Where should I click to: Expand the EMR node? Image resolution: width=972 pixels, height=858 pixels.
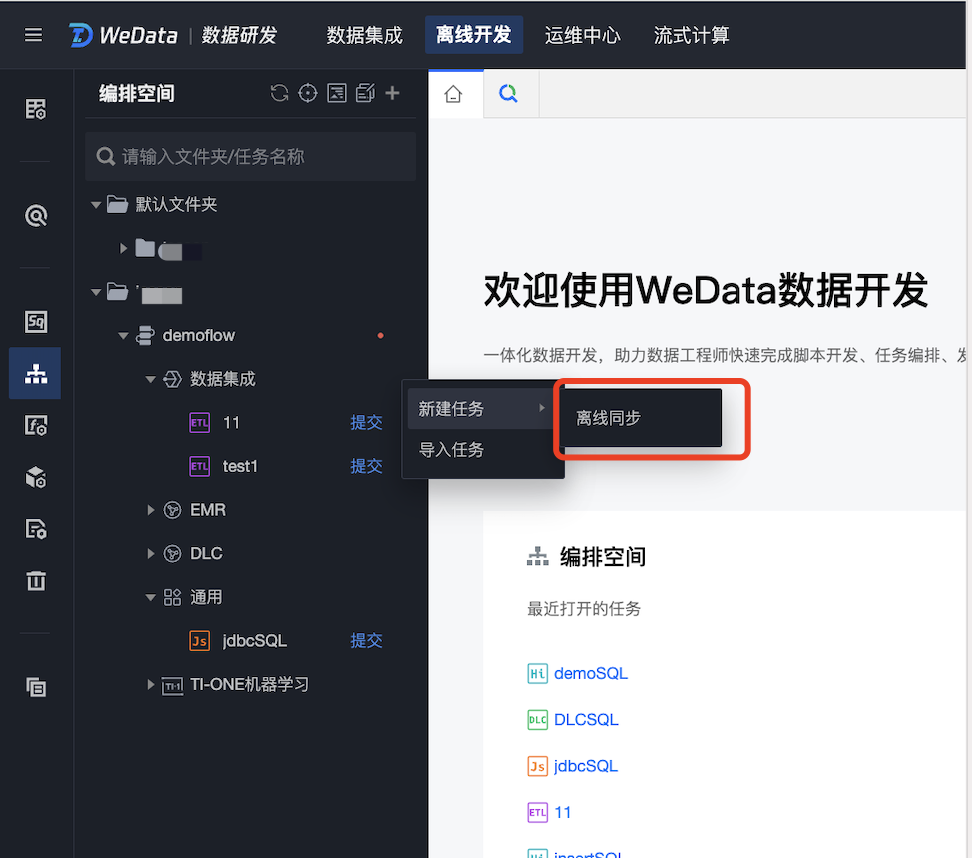click(x=151, y=510)
